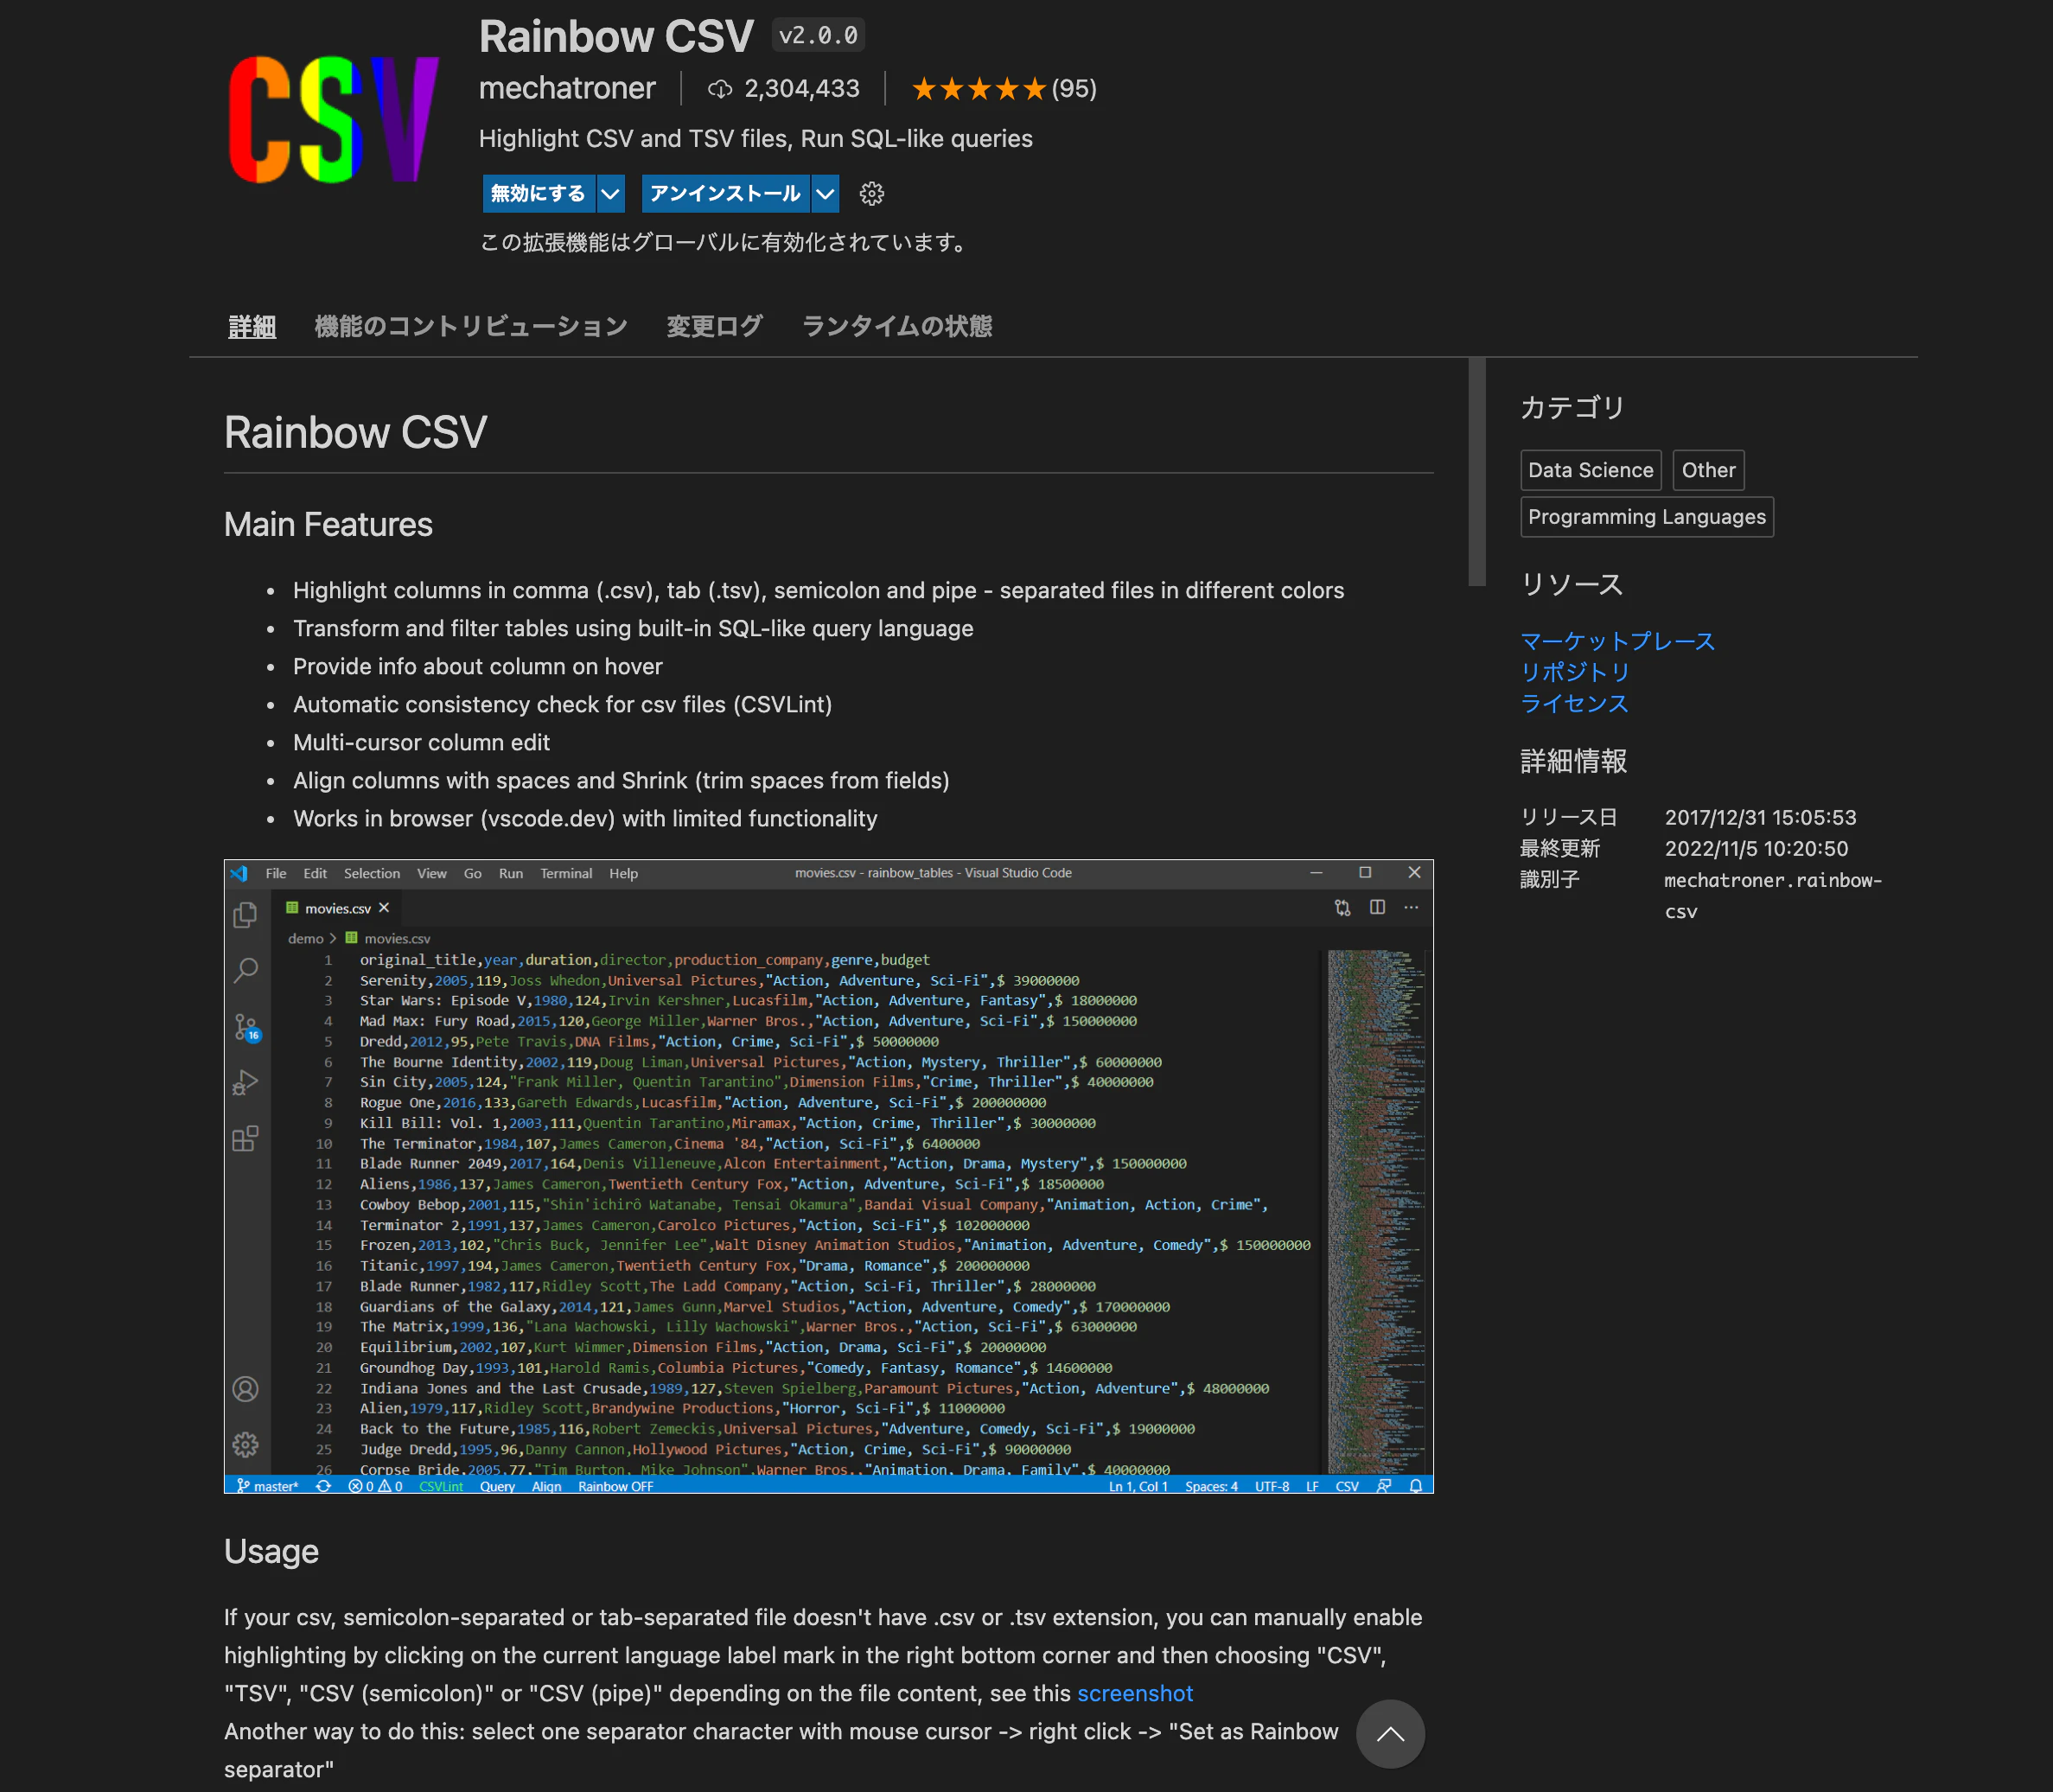Click the README demo screenshot image
The image size is (2053, 1792).
coord(828,1176)
